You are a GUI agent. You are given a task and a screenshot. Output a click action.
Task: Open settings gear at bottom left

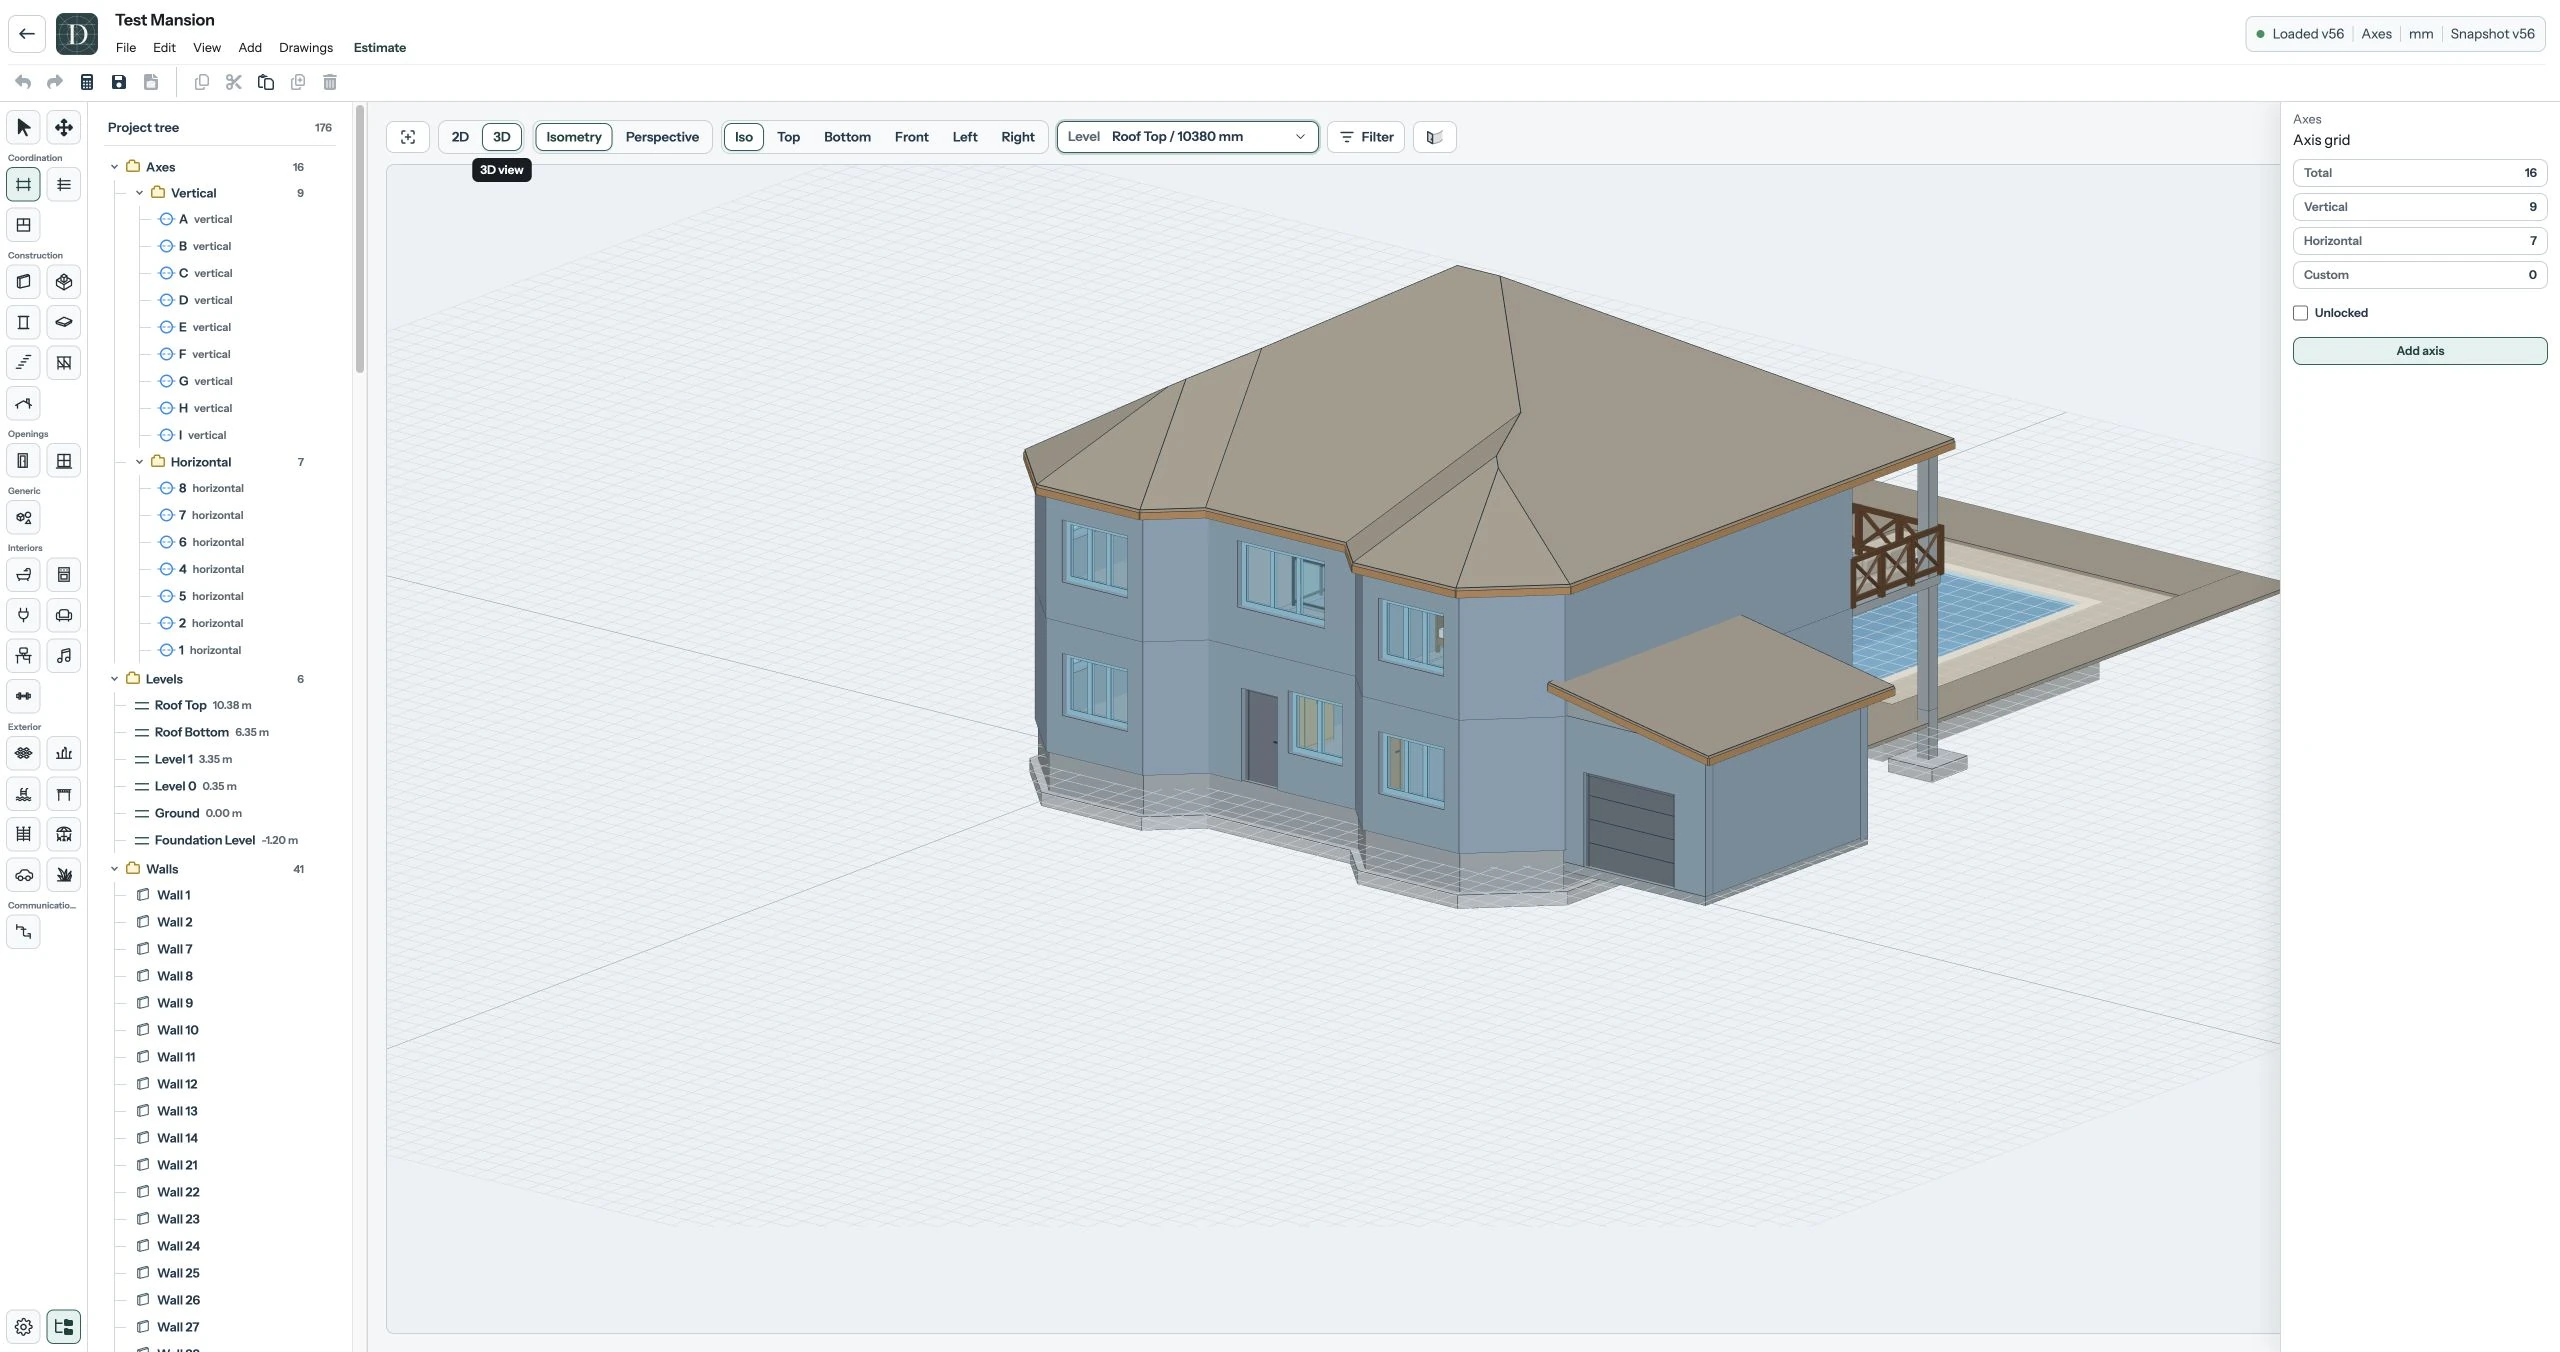[x=23, y=1327]
